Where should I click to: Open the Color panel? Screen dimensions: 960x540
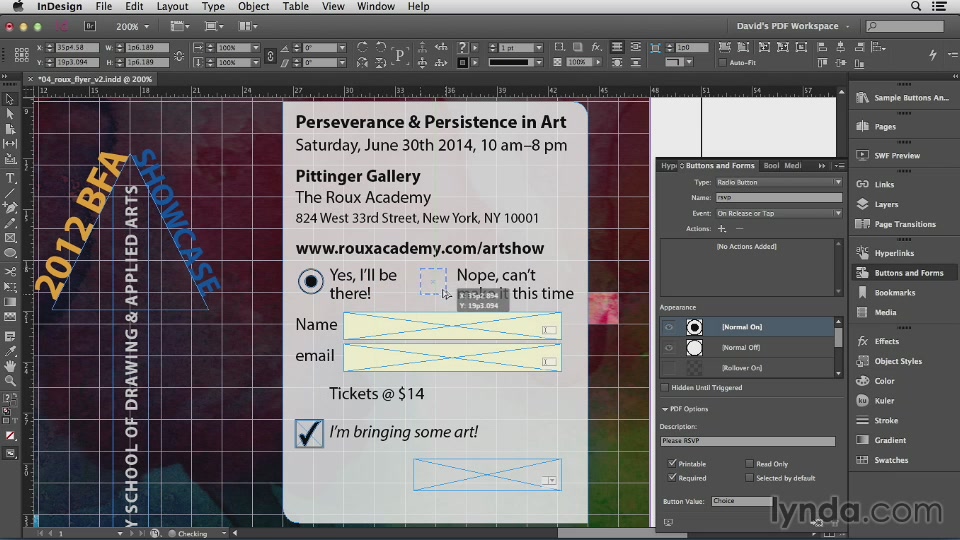(876, 381)
